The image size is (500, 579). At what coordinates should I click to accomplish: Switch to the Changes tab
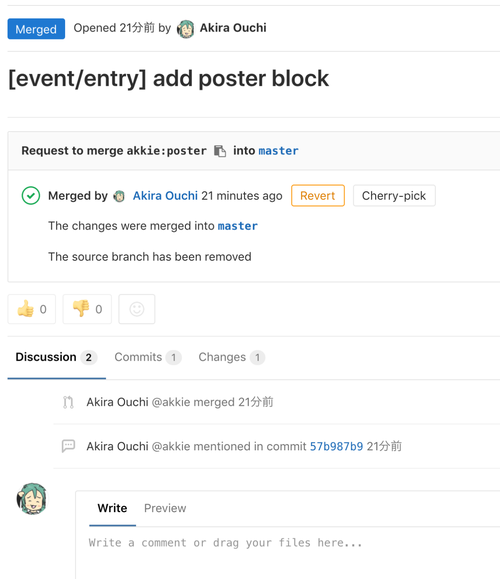click(232, 357)
